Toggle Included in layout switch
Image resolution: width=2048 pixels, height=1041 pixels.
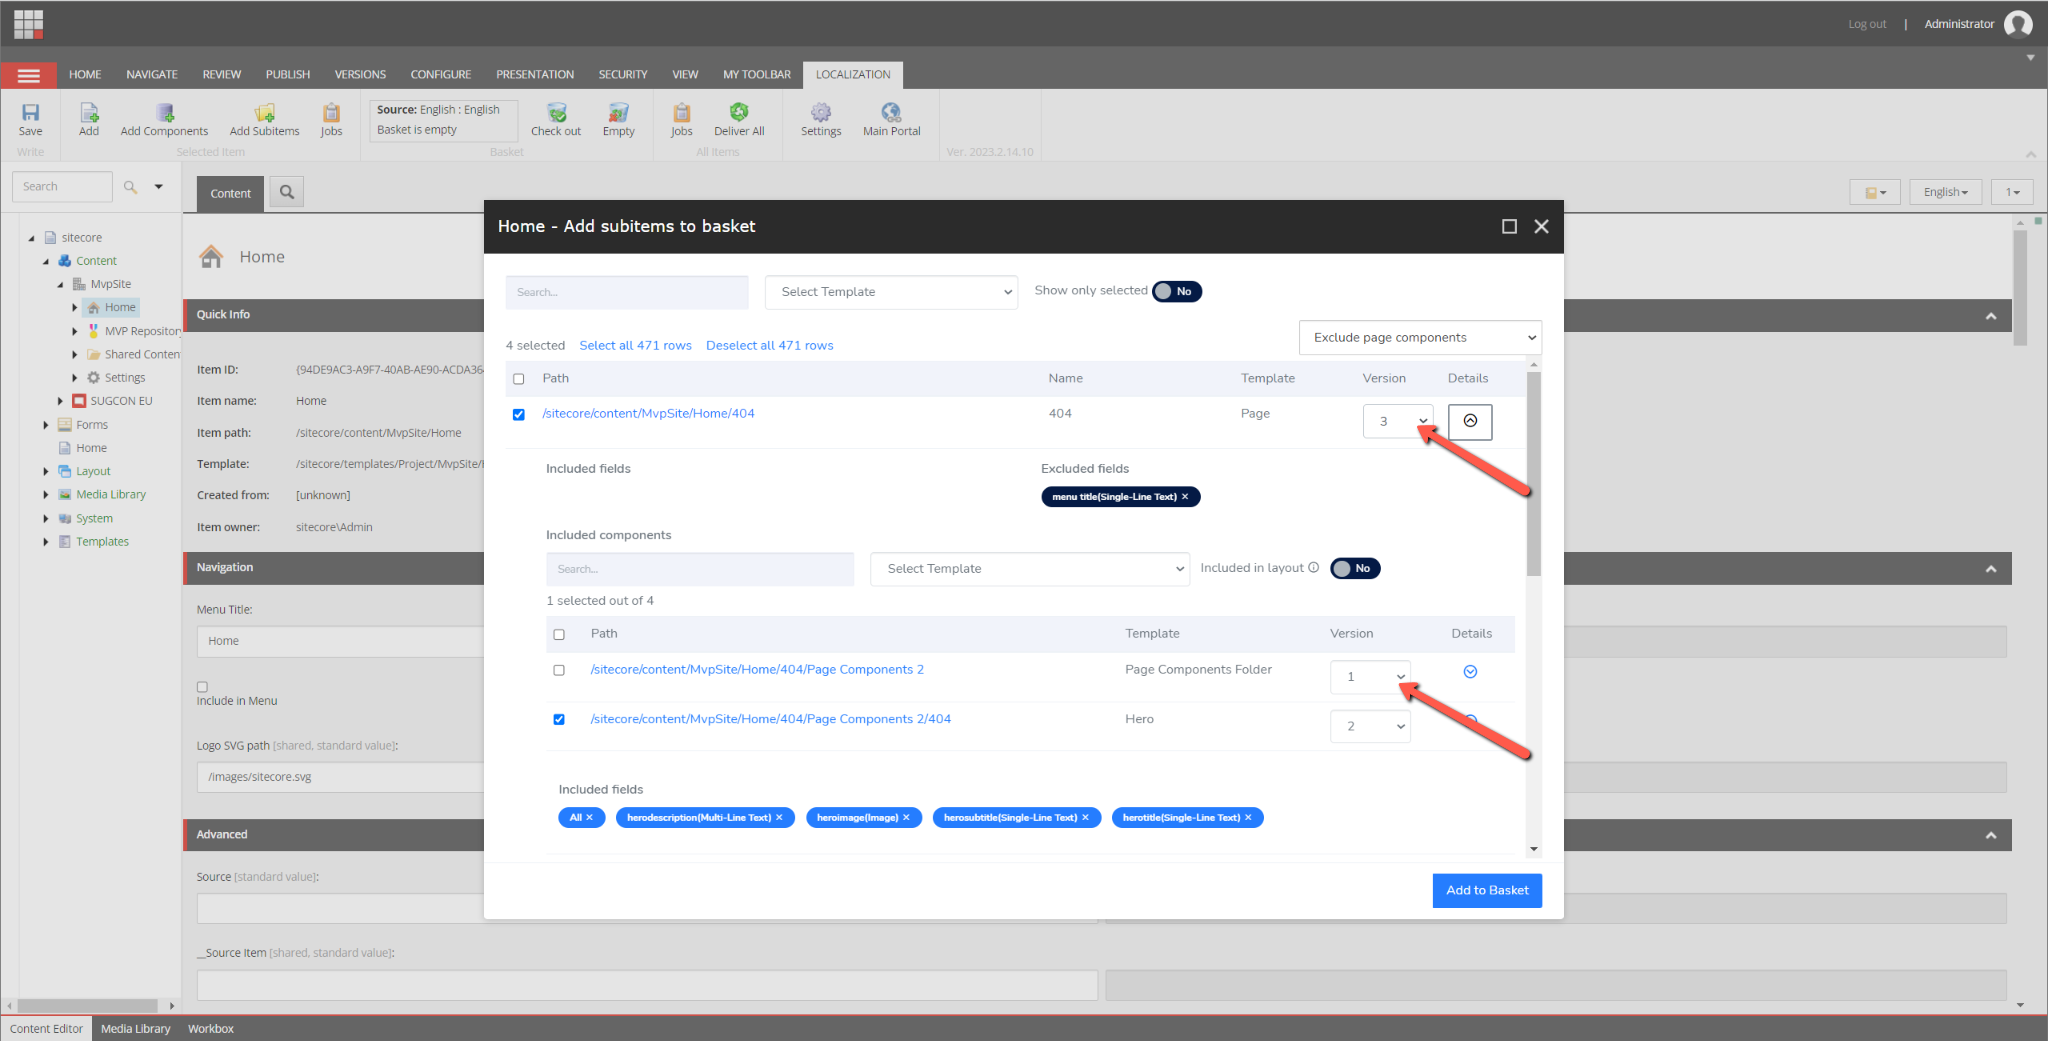[x=1355, y=568]
